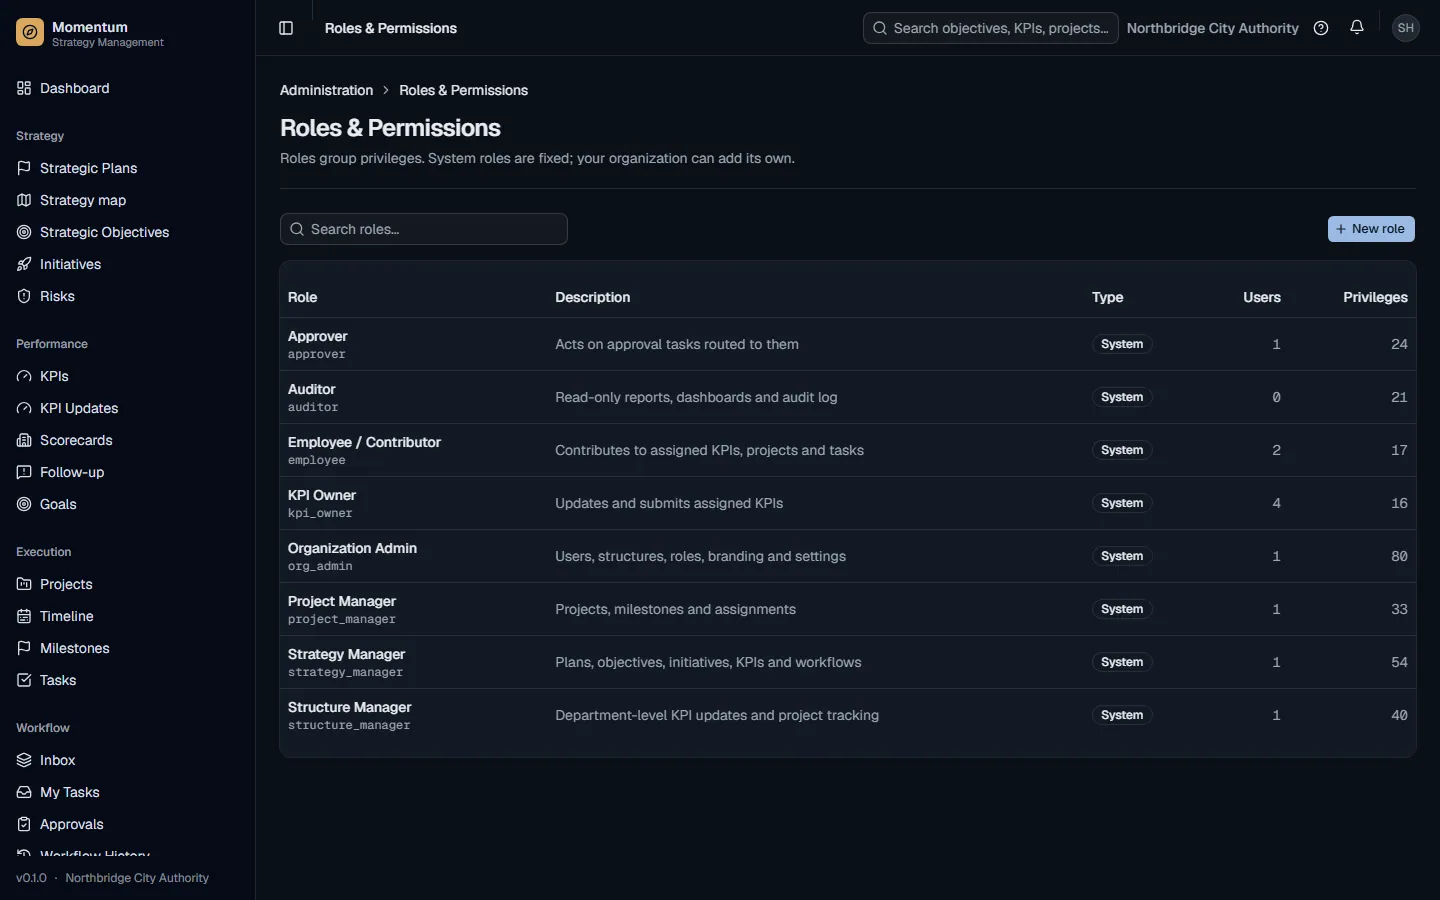This screenshot has width=1440, height=900.
Task: Click the Project Manager role name
Action: click(341, 601)
